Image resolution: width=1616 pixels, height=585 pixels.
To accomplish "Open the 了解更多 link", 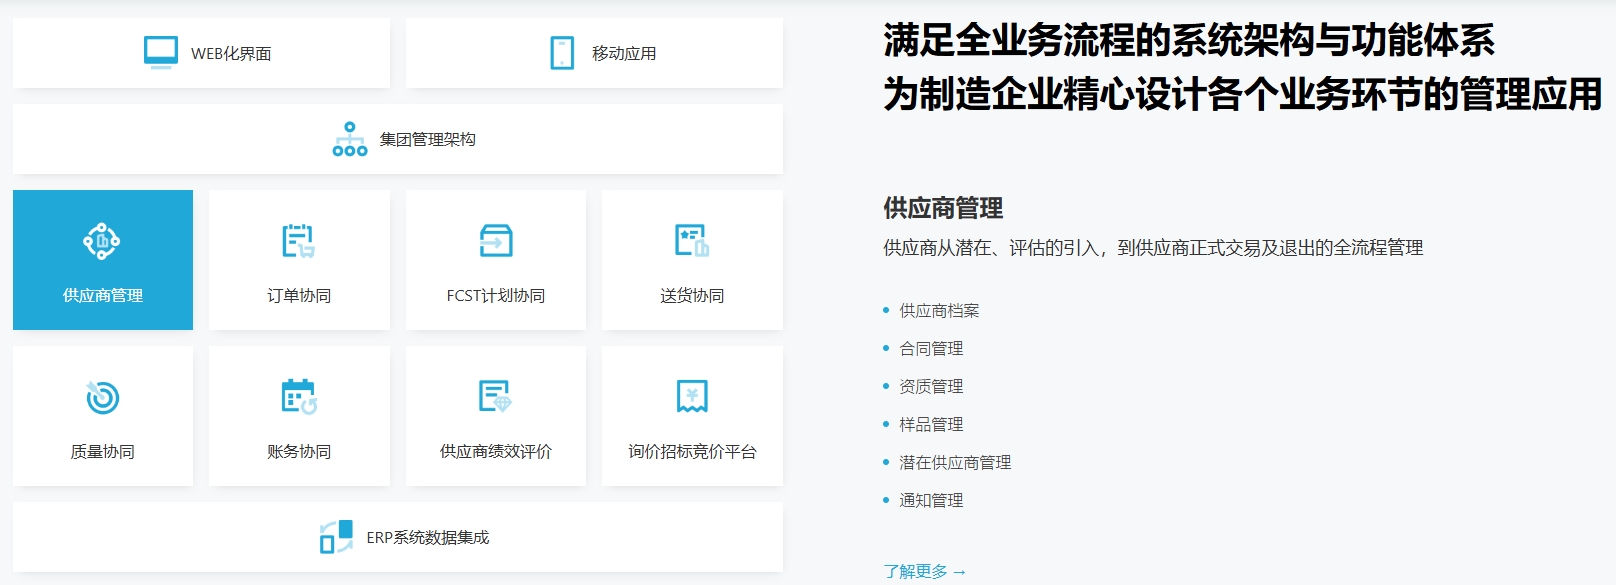I will tap(924, 571).
